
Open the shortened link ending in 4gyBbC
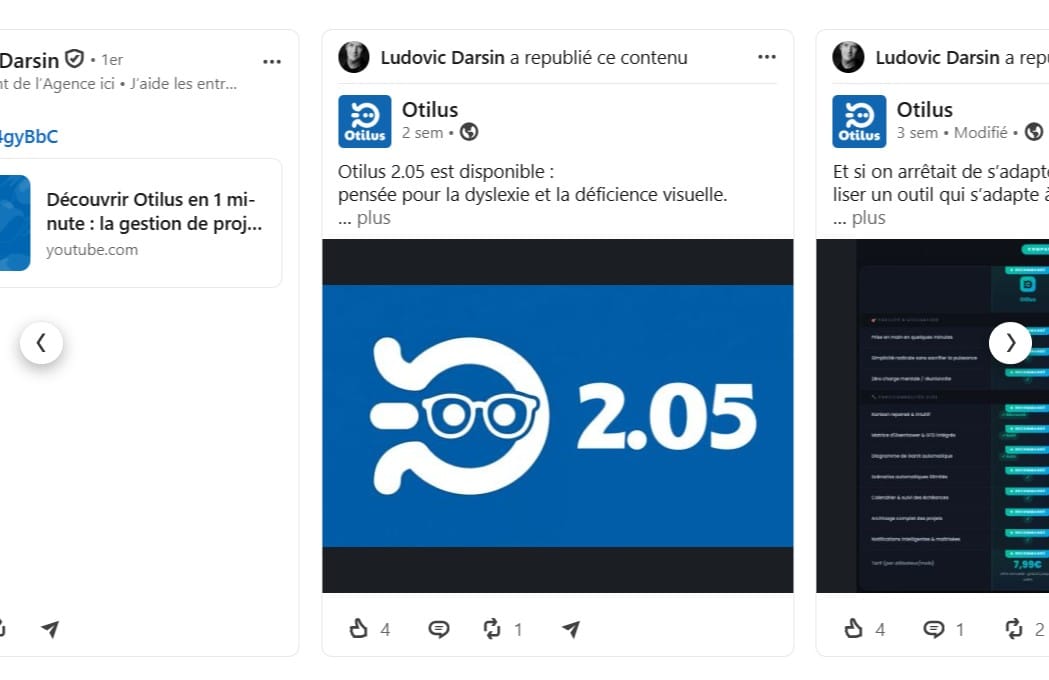click(x=29, y=137)
